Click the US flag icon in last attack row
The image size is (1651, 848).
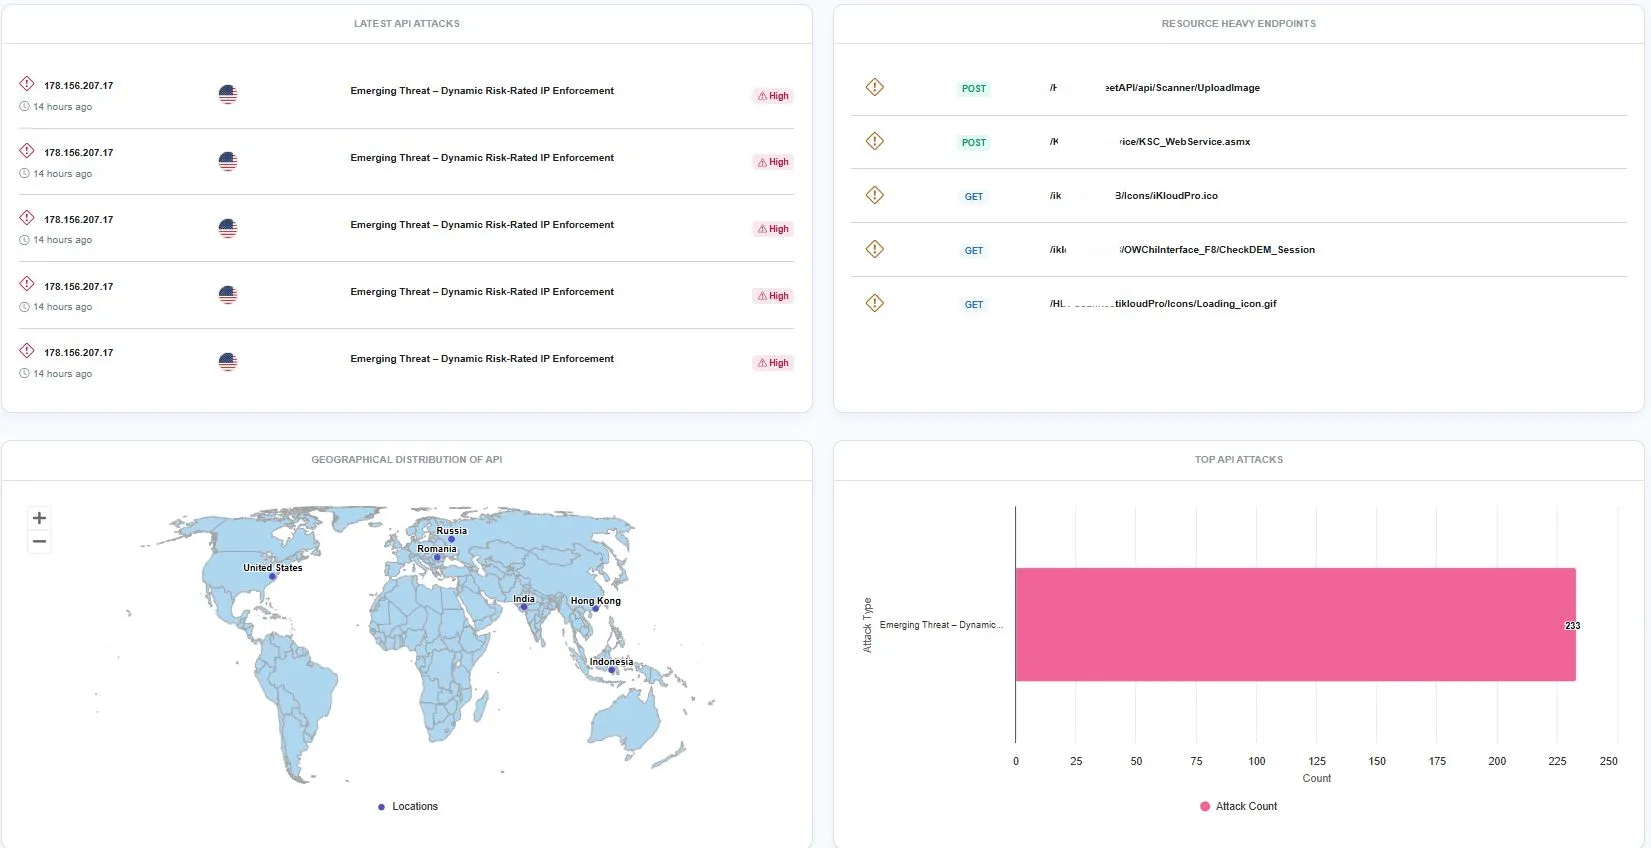[228, 362]
